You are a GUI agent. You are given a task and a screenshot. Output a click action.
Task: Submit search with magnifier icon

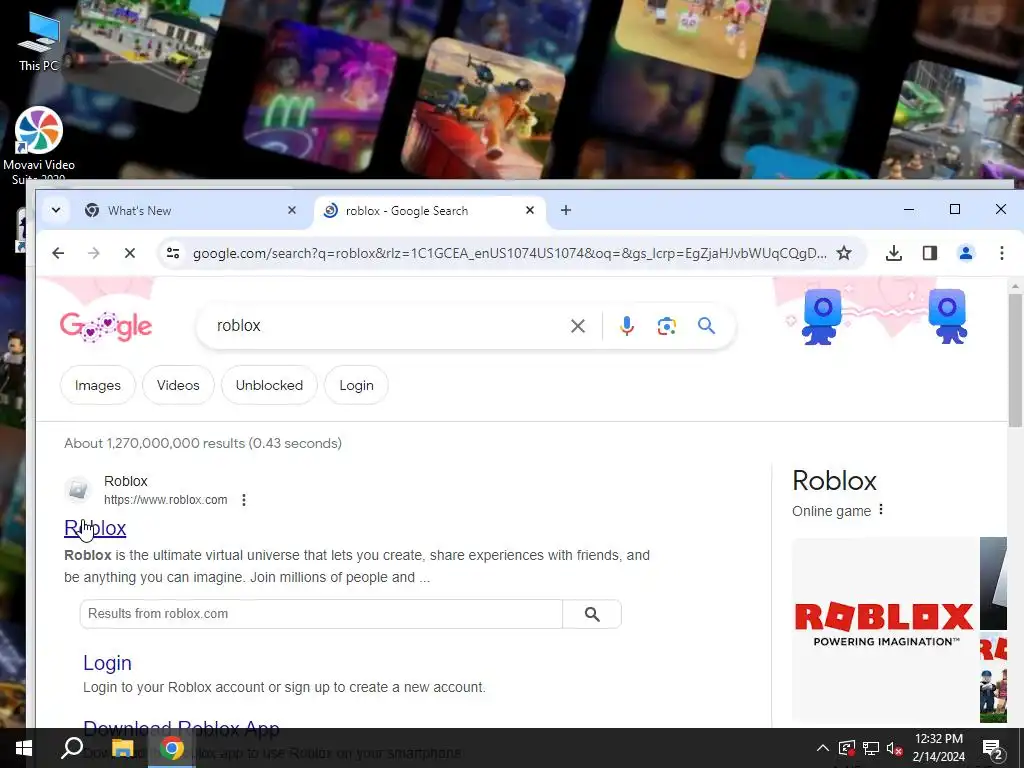706,325
